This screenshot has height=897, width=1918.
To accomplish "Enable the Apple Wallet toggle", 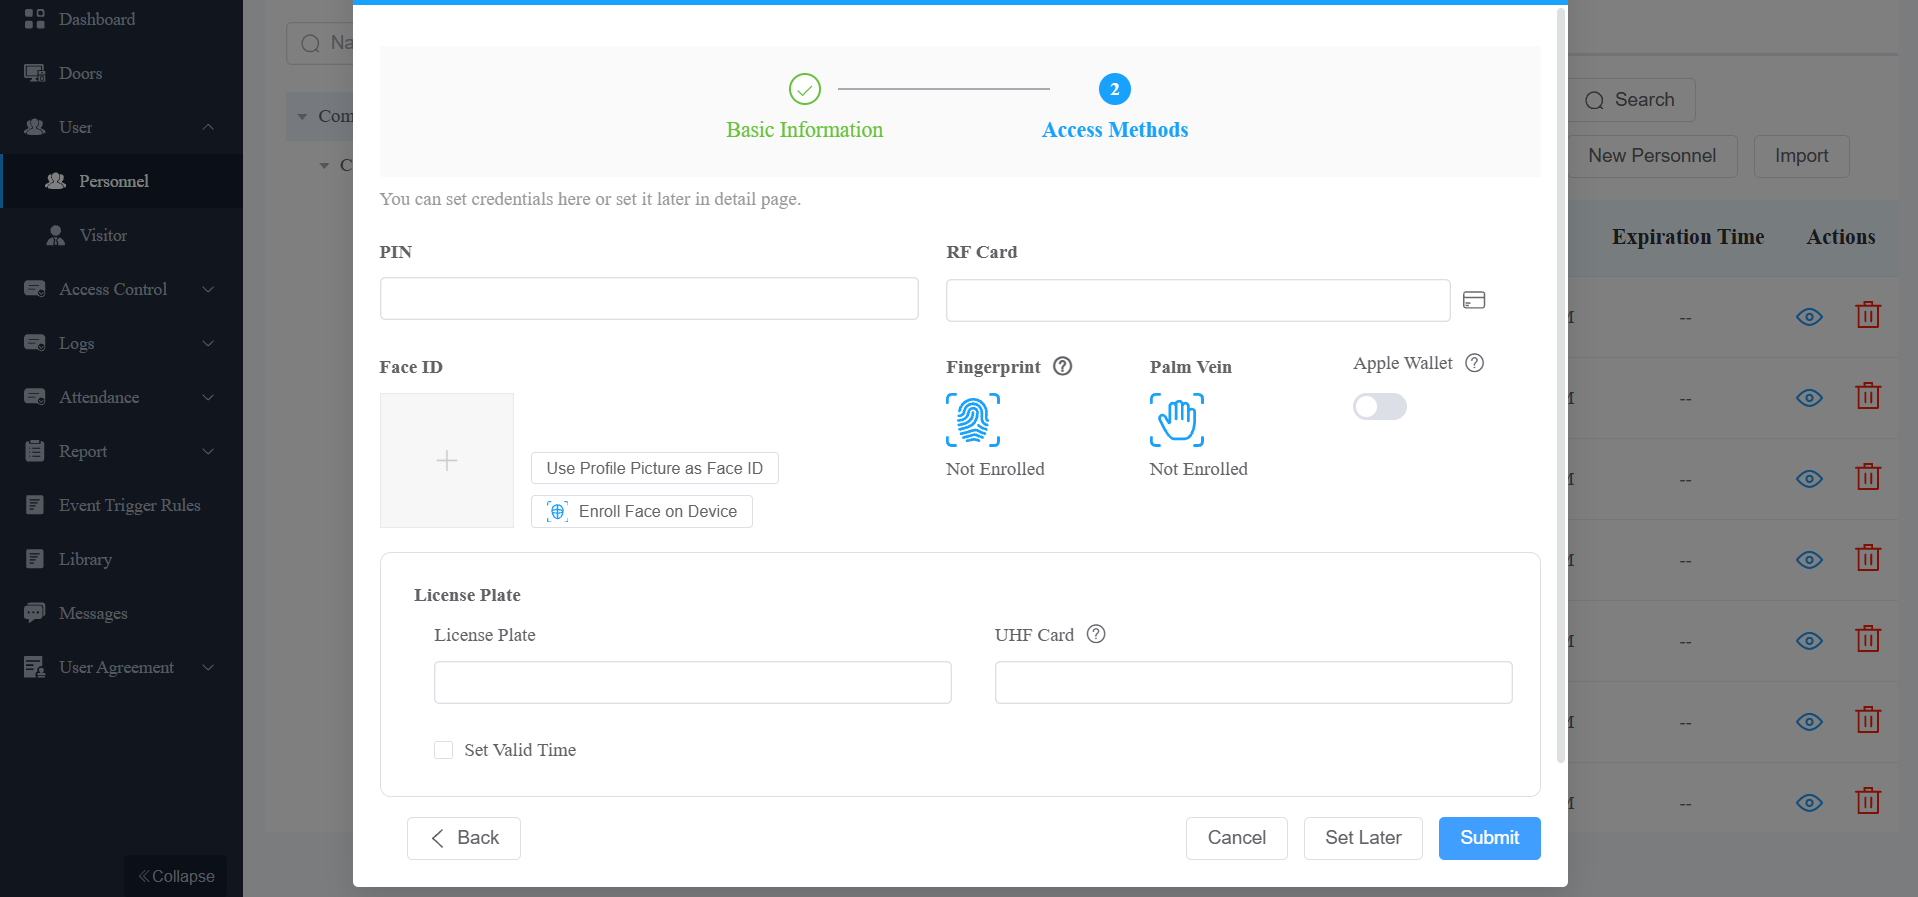I will pos(1379,406).
